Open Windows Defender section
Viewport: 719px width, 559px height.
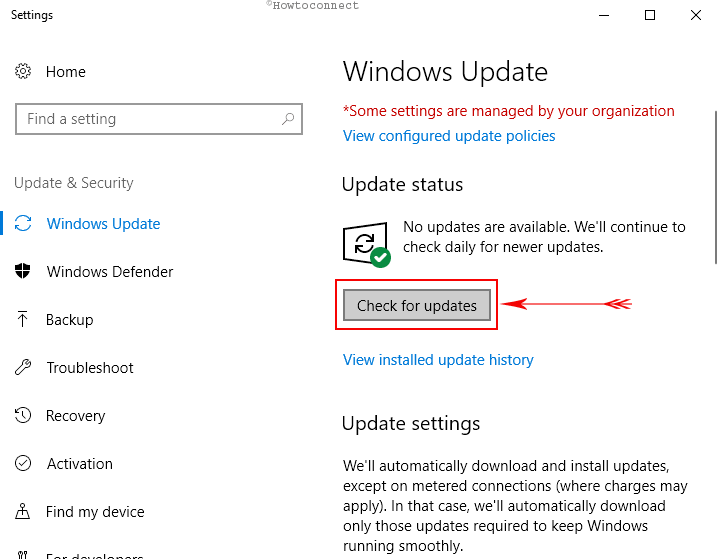click(x=110, y=271)
